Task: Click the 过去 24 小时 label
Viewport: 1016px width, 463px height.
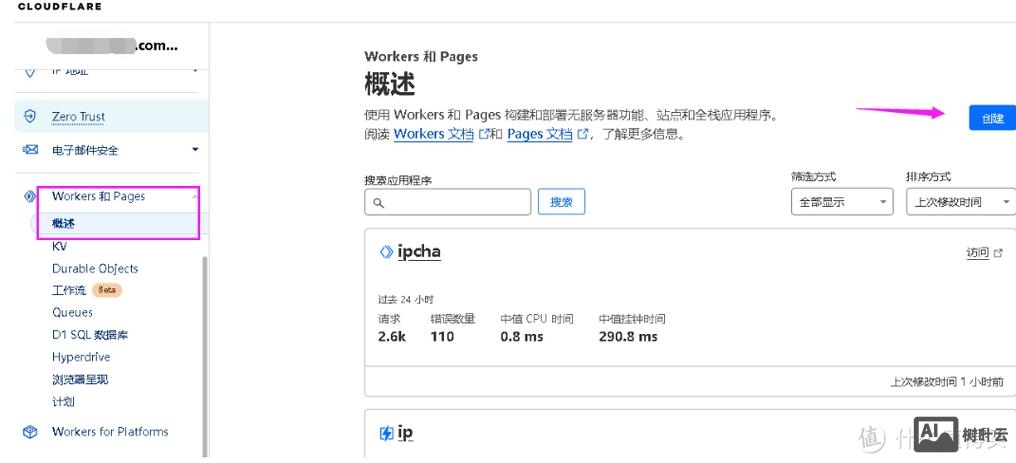Action: [406, 300]
